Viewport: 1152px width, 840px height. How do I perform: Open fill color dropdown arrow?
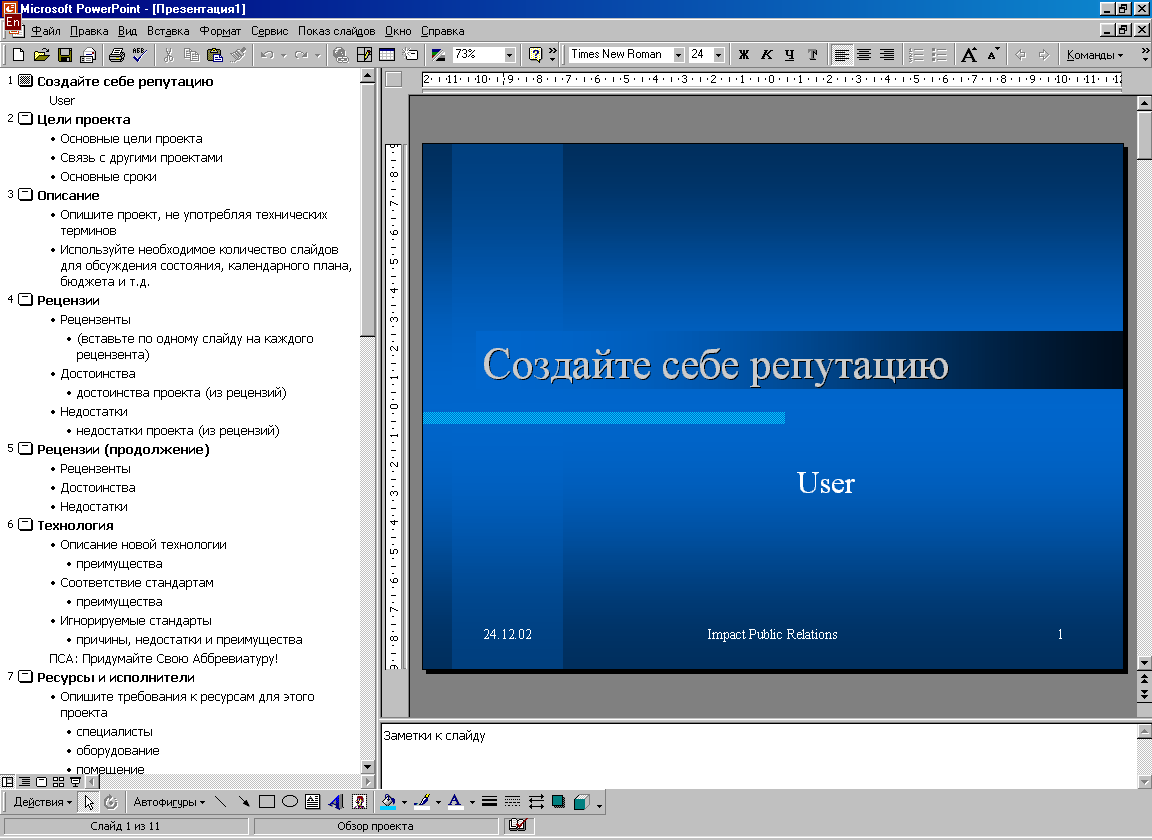(404, 802)
